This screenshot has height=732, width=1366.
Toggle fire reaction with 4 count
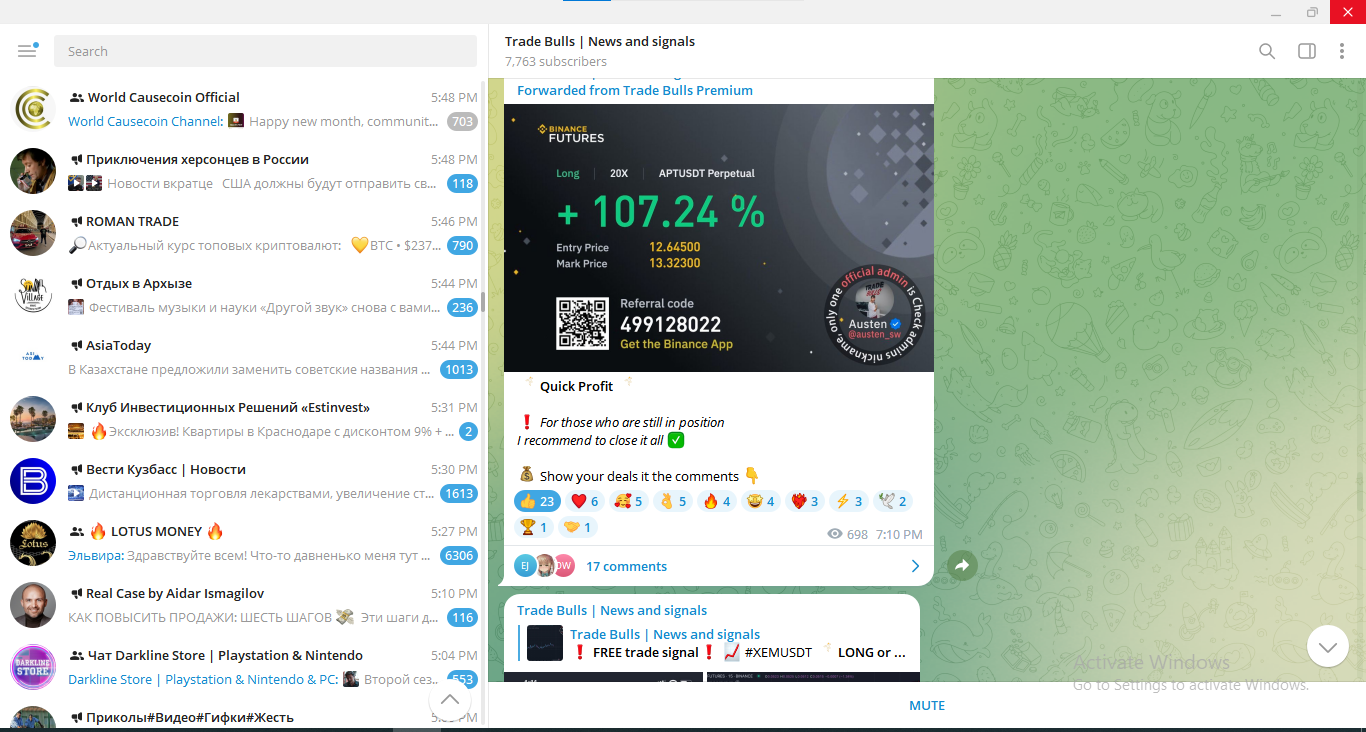[x=717, y=501]
